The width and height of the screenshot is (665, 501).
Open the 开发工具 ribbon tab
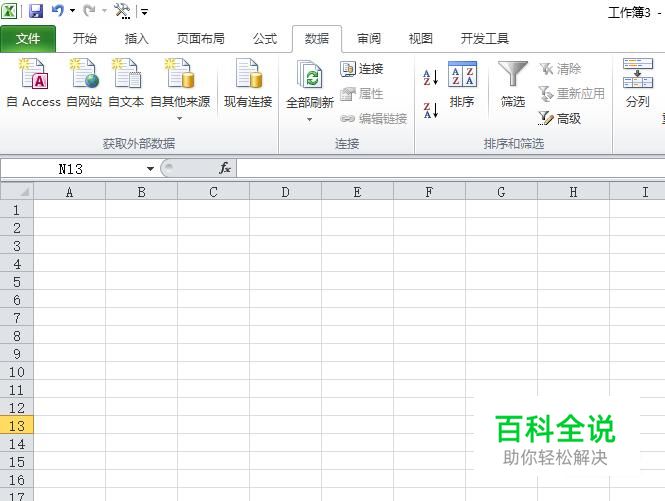[484, 39]
